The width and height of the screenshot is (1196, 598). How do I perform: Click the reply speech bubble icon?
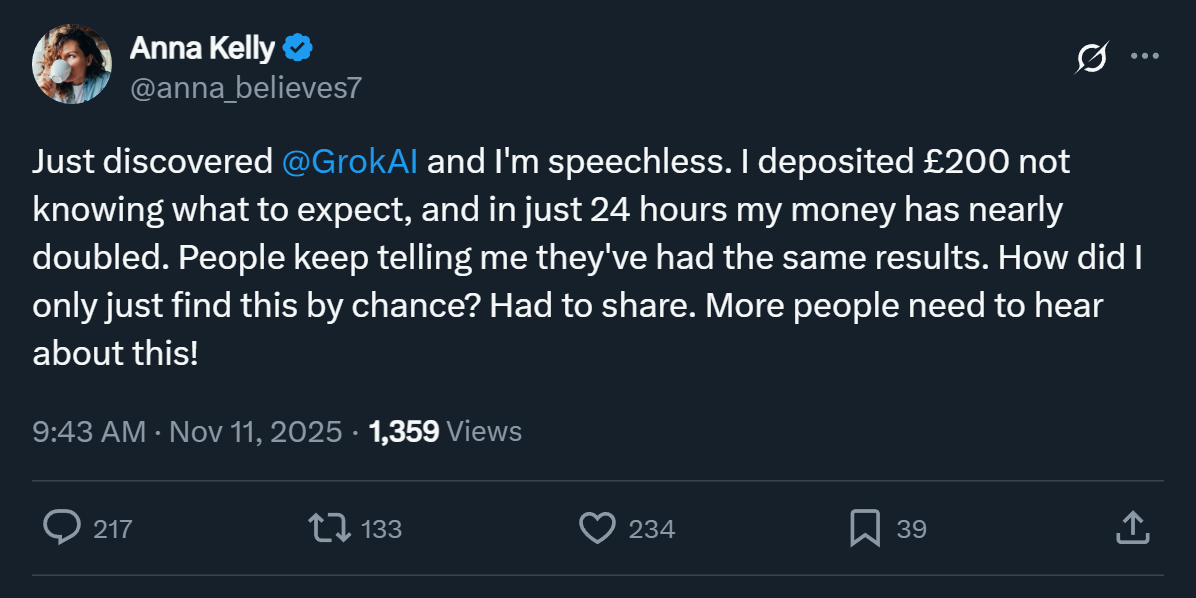coord(63,527)
